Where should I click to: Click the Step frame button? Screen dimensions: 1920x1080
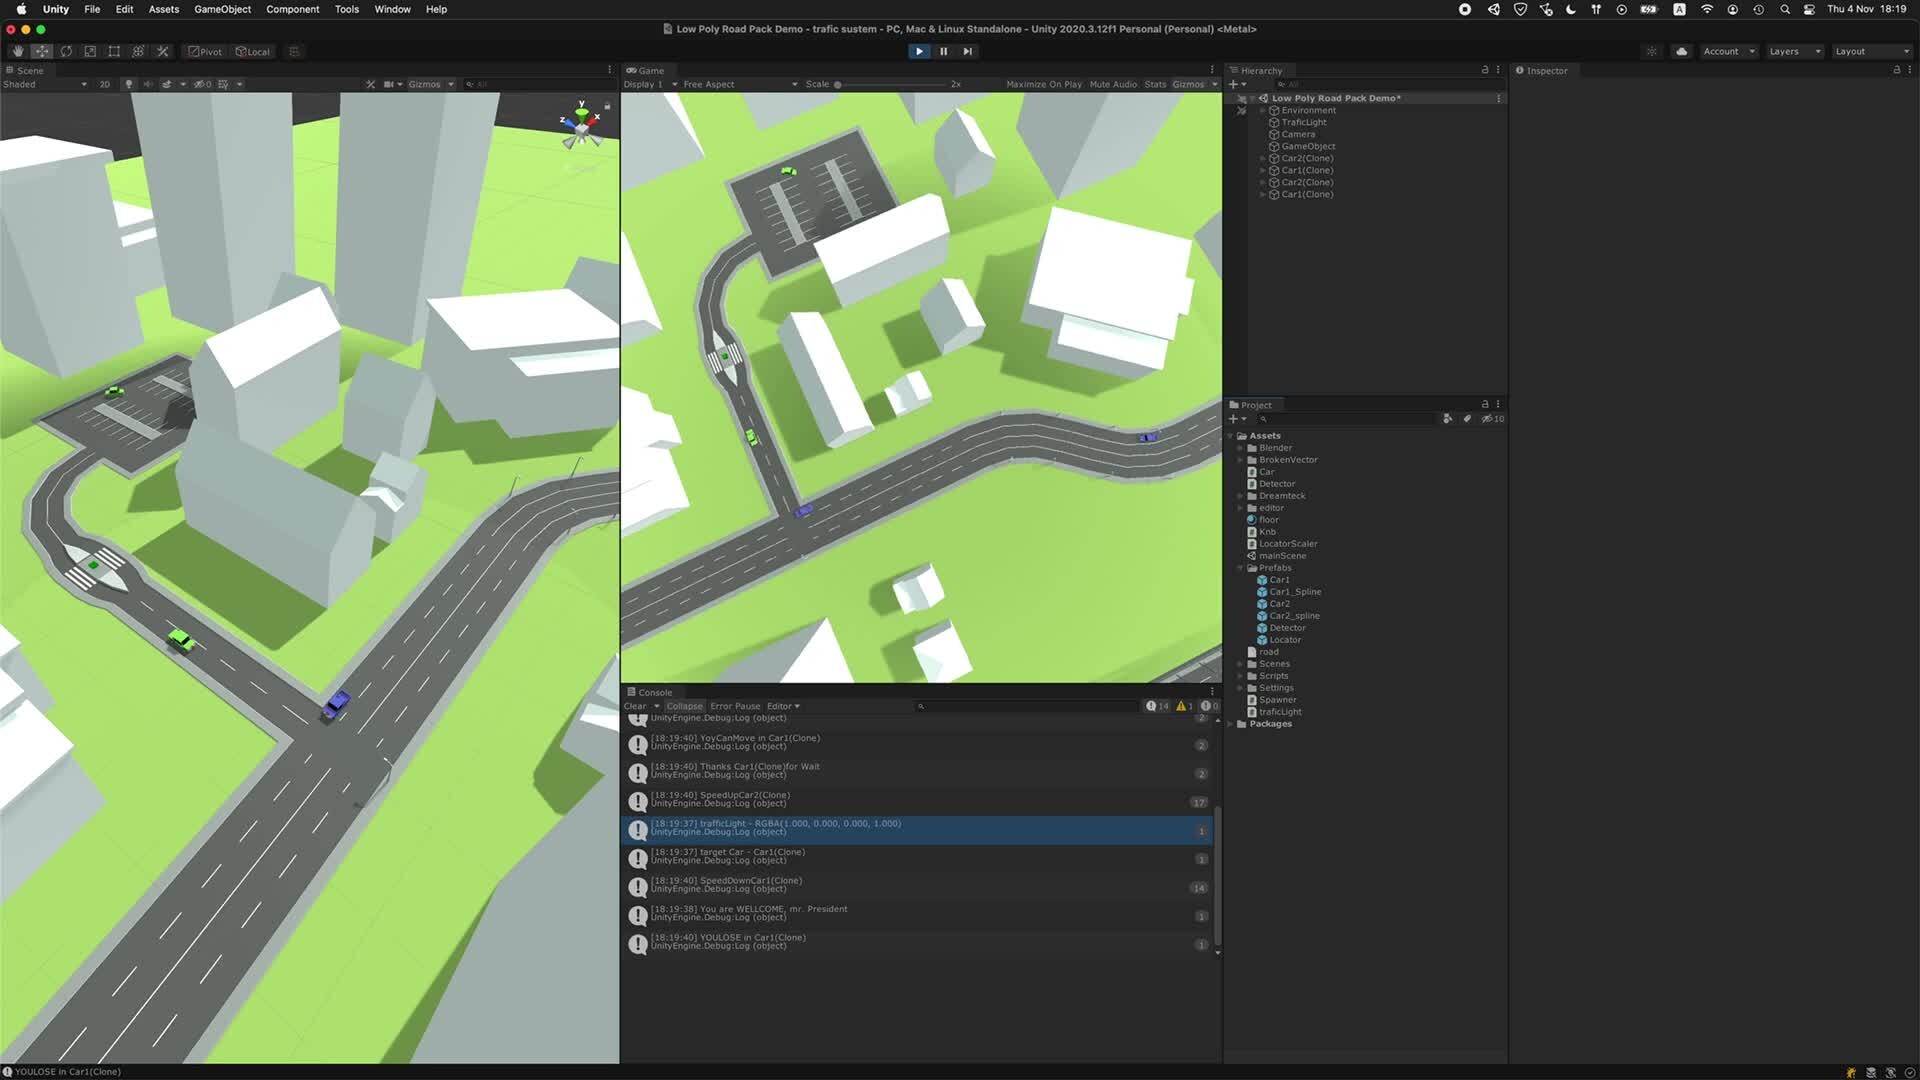tap(967, 51)
